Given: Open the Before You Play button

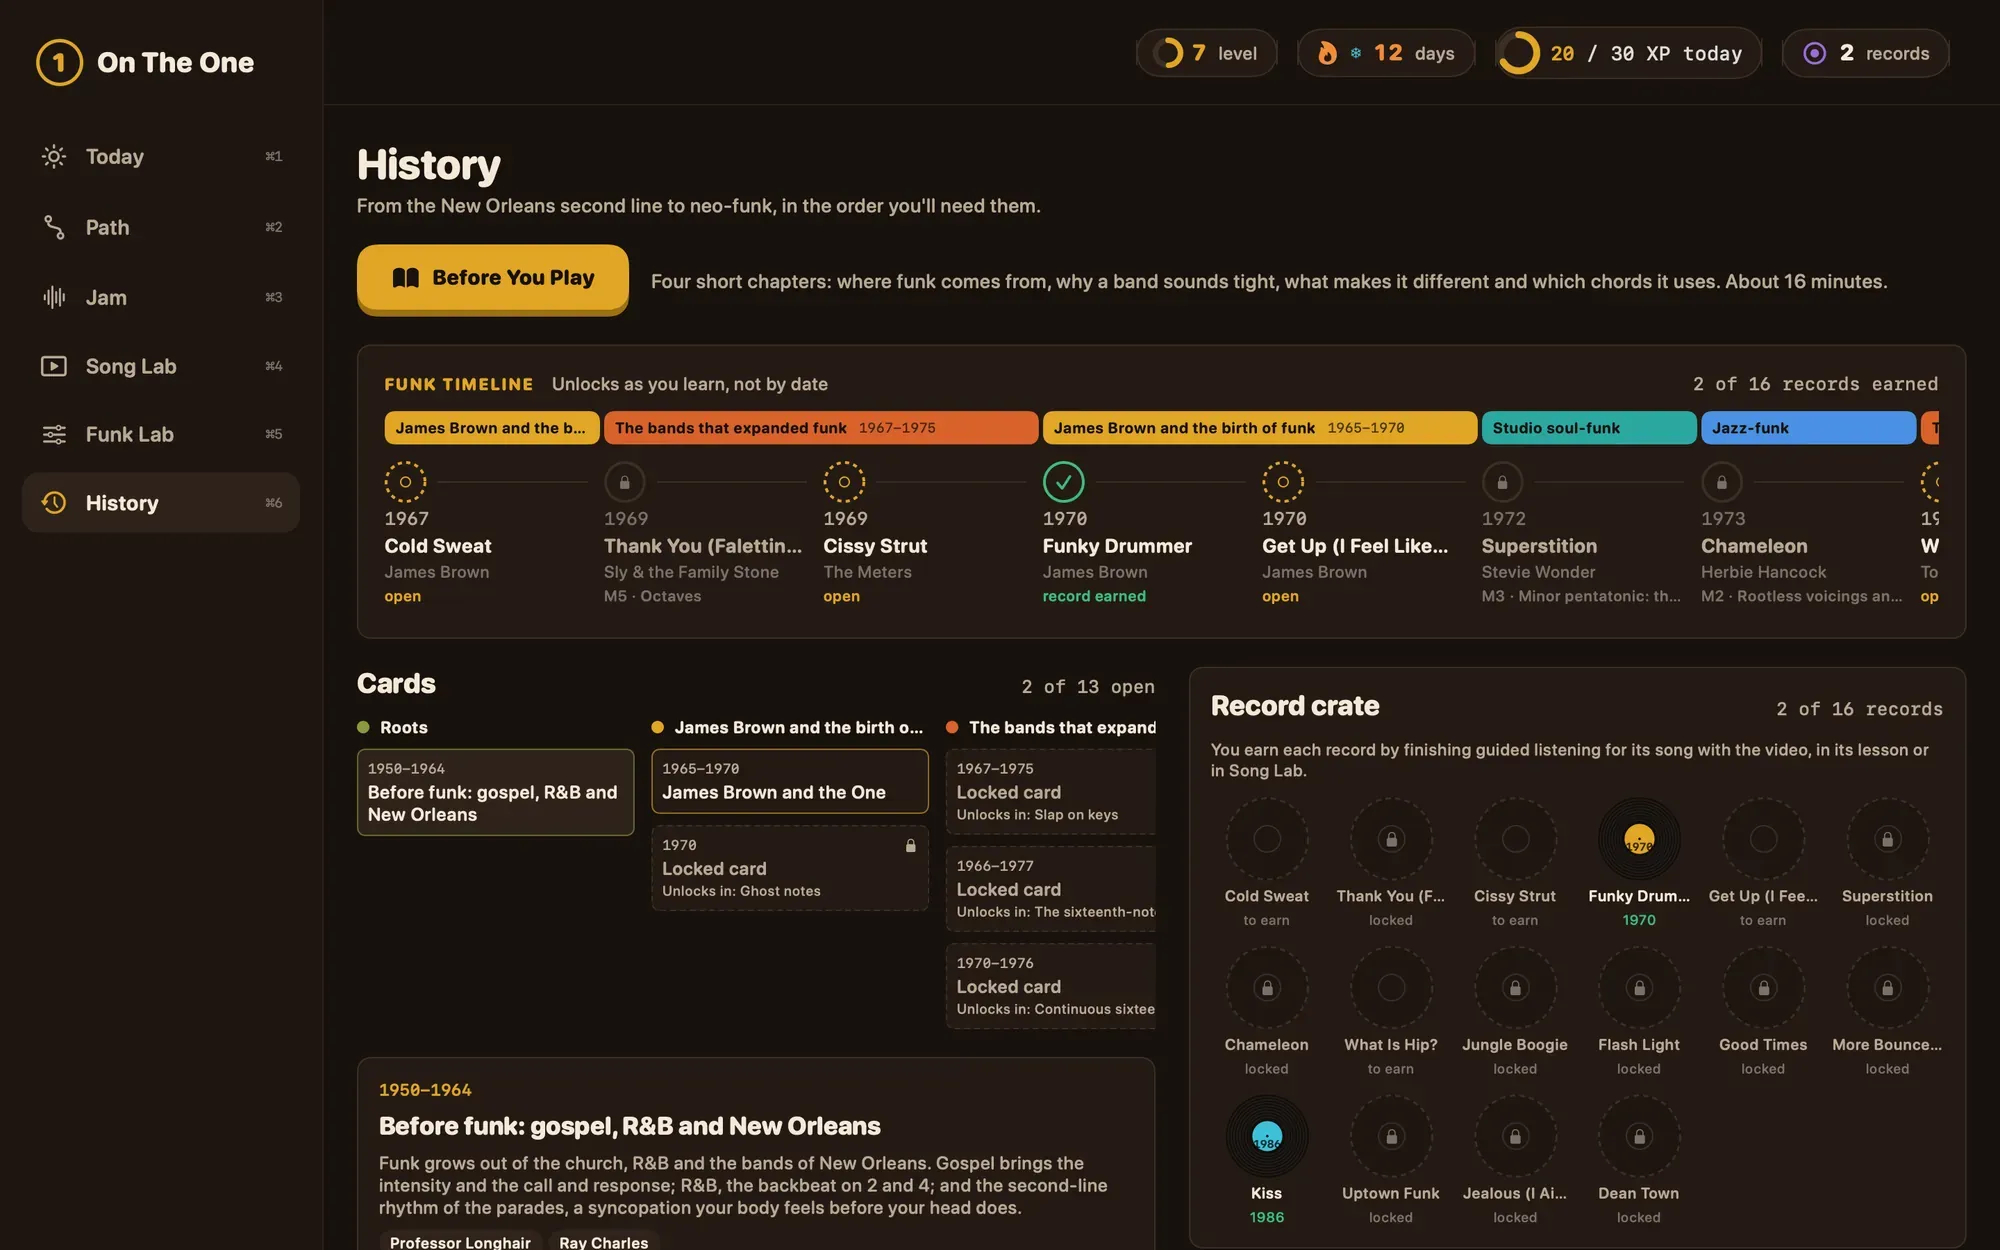Looking at the screenshot, I should pos(493,278).
